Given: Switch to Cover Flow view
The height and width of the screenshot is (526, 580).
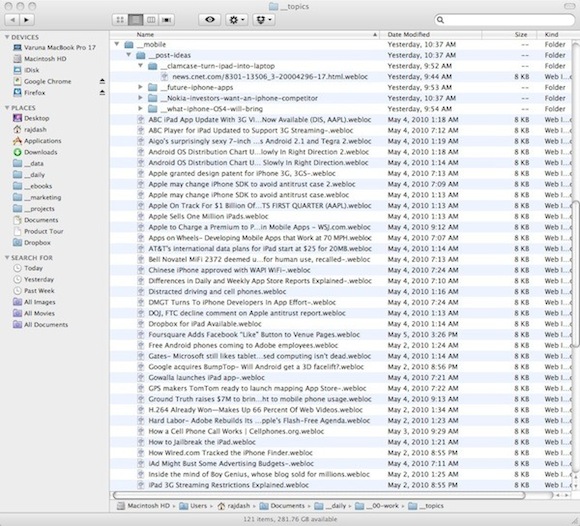Looking at the screenshot, I should click(166, 20).
